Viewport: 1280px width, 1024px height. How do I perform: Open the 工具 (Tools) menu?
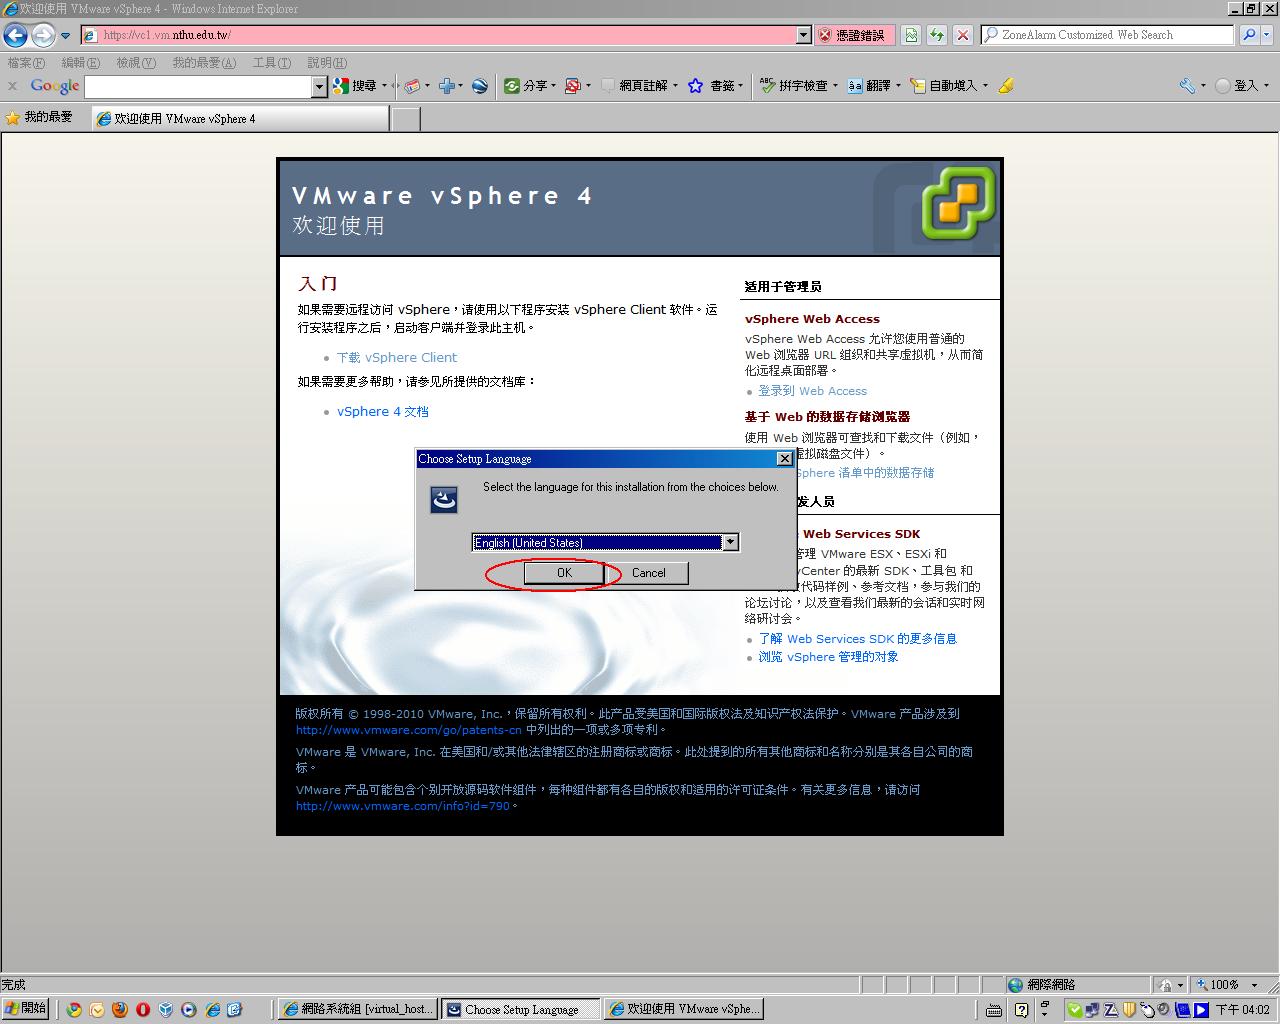point(271,63)
